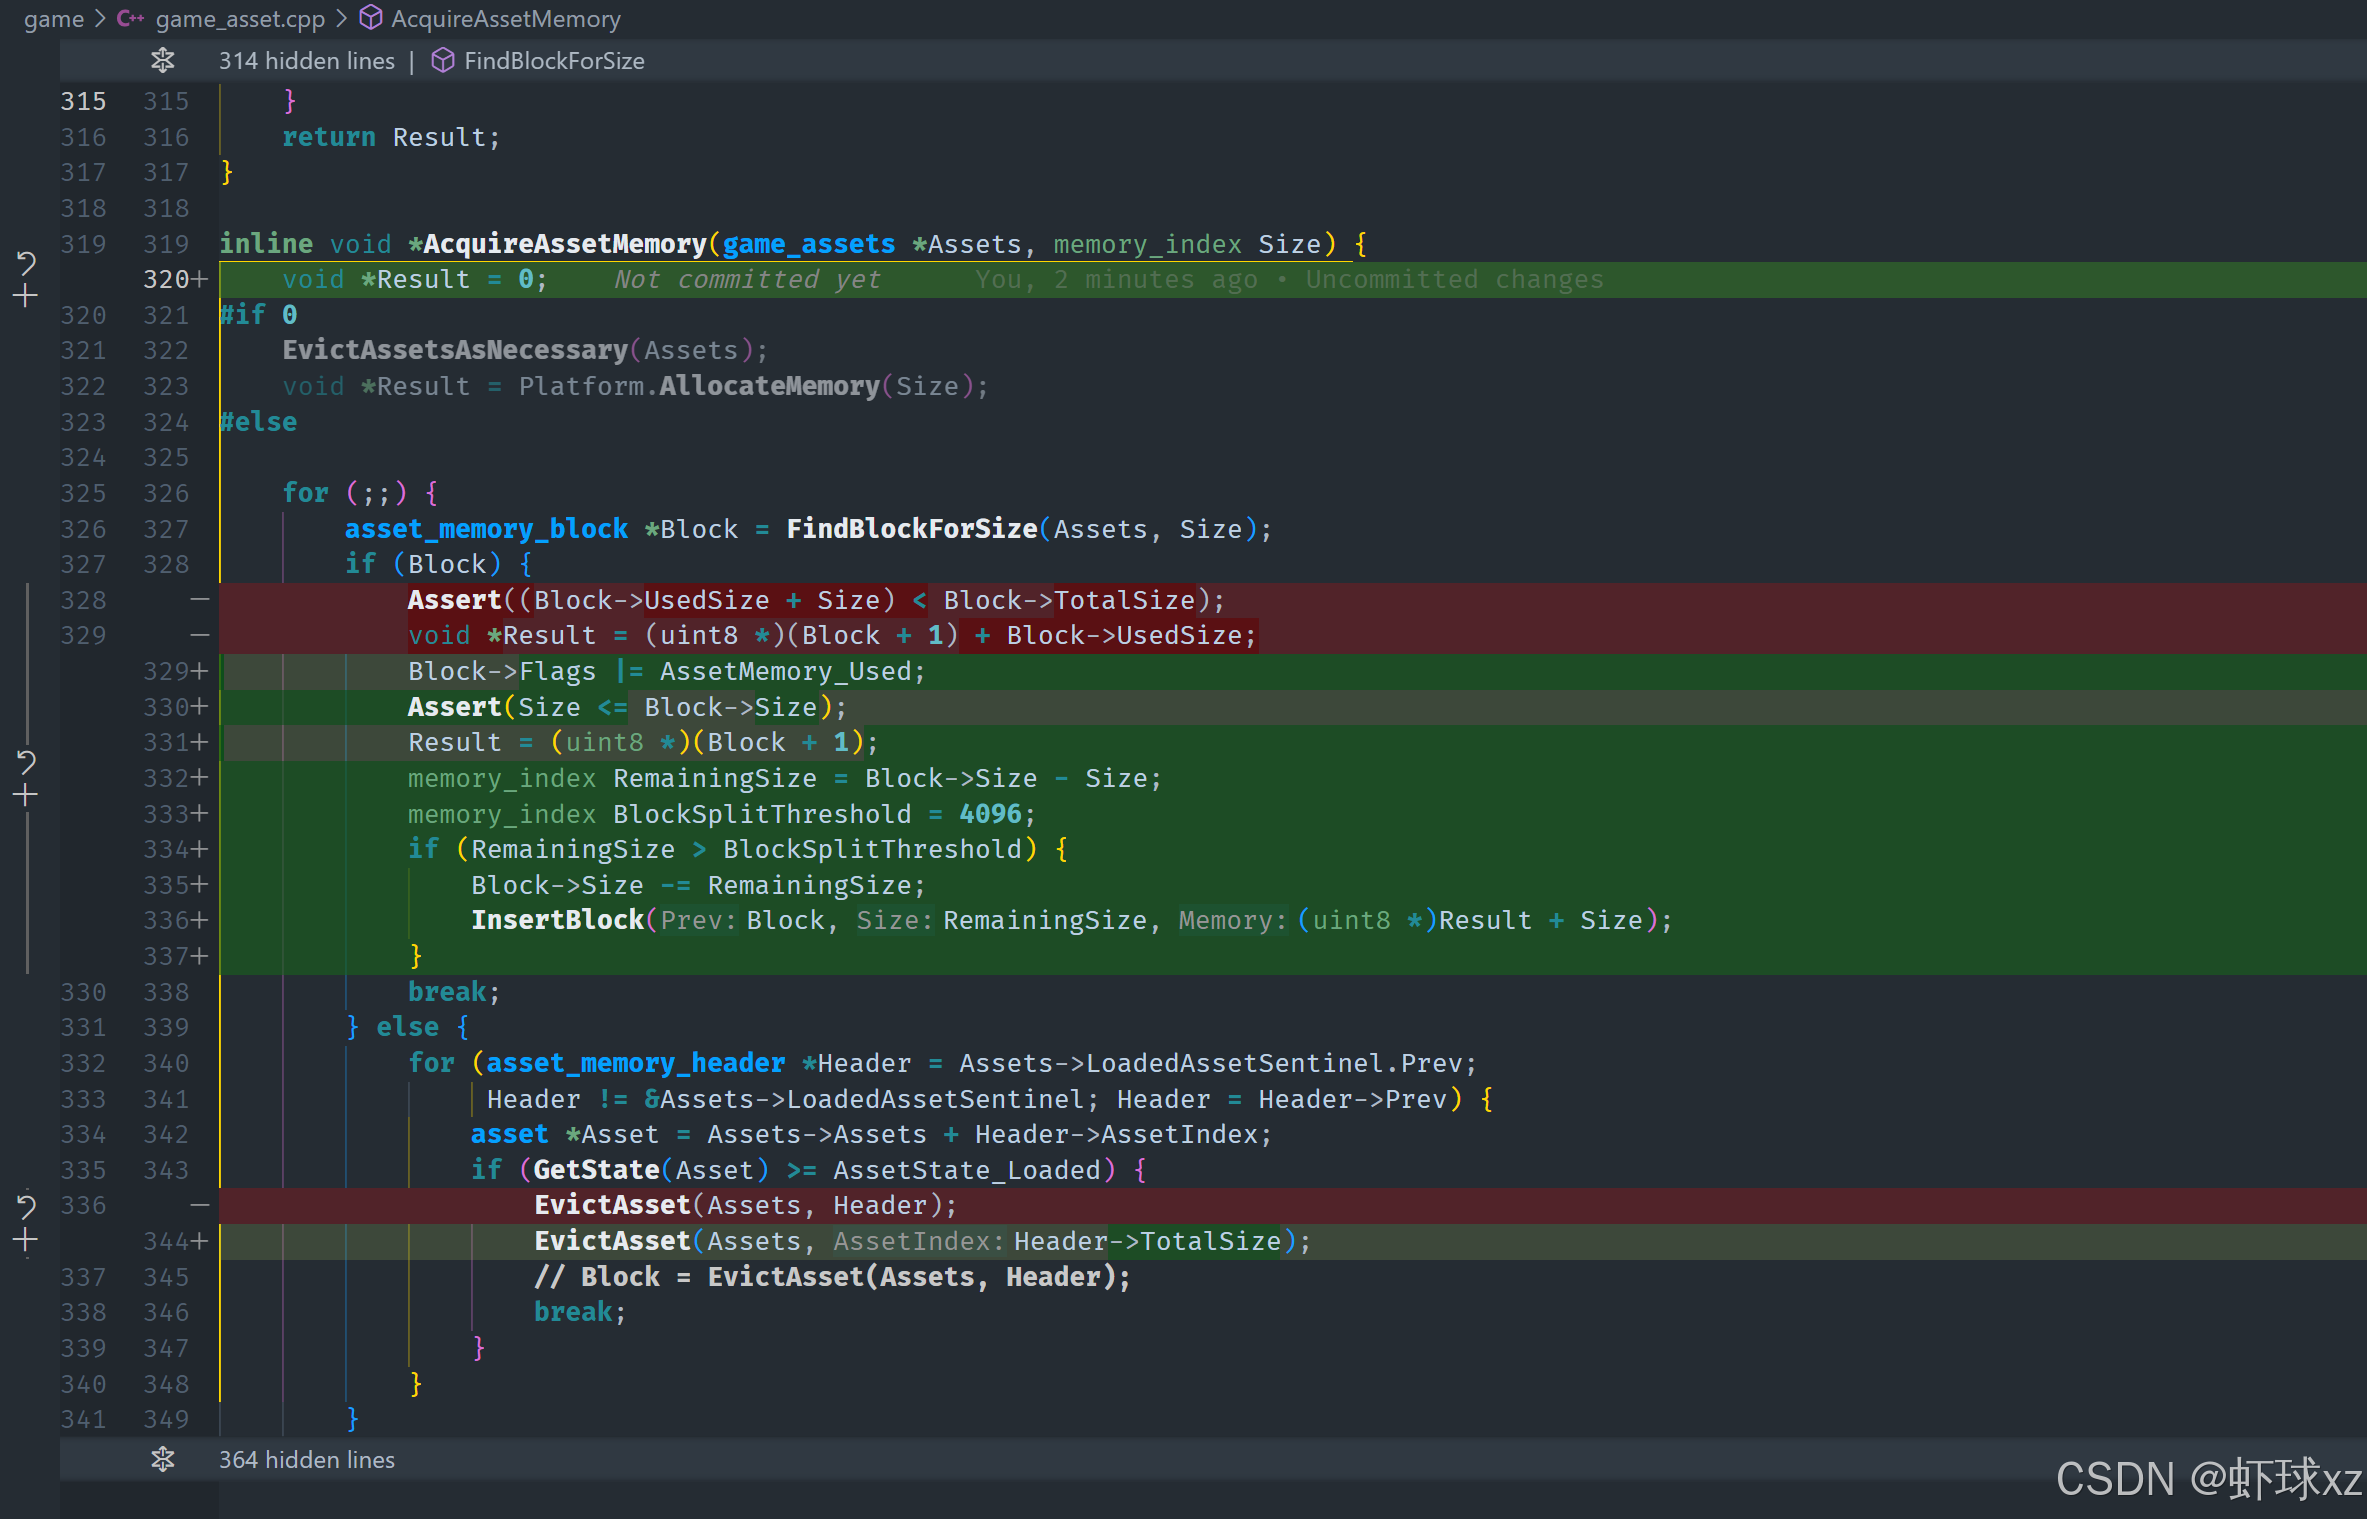Click RemainingSize declaration on line 332
This screenshot has width=2367, height=1519.
pos(714,779)
